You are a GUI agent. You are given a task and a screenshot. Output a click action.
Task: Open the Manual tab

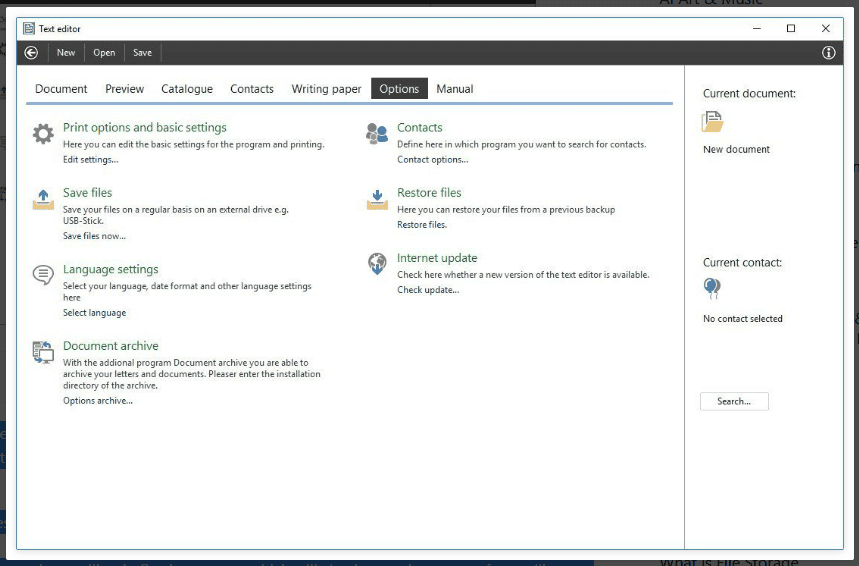(455, 89)
